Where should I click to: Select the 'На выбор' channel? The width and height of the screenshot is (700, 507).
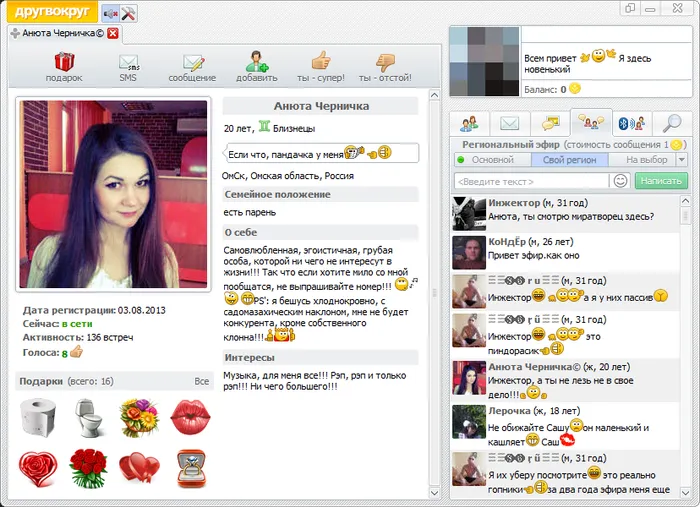(x=646, y=160)
